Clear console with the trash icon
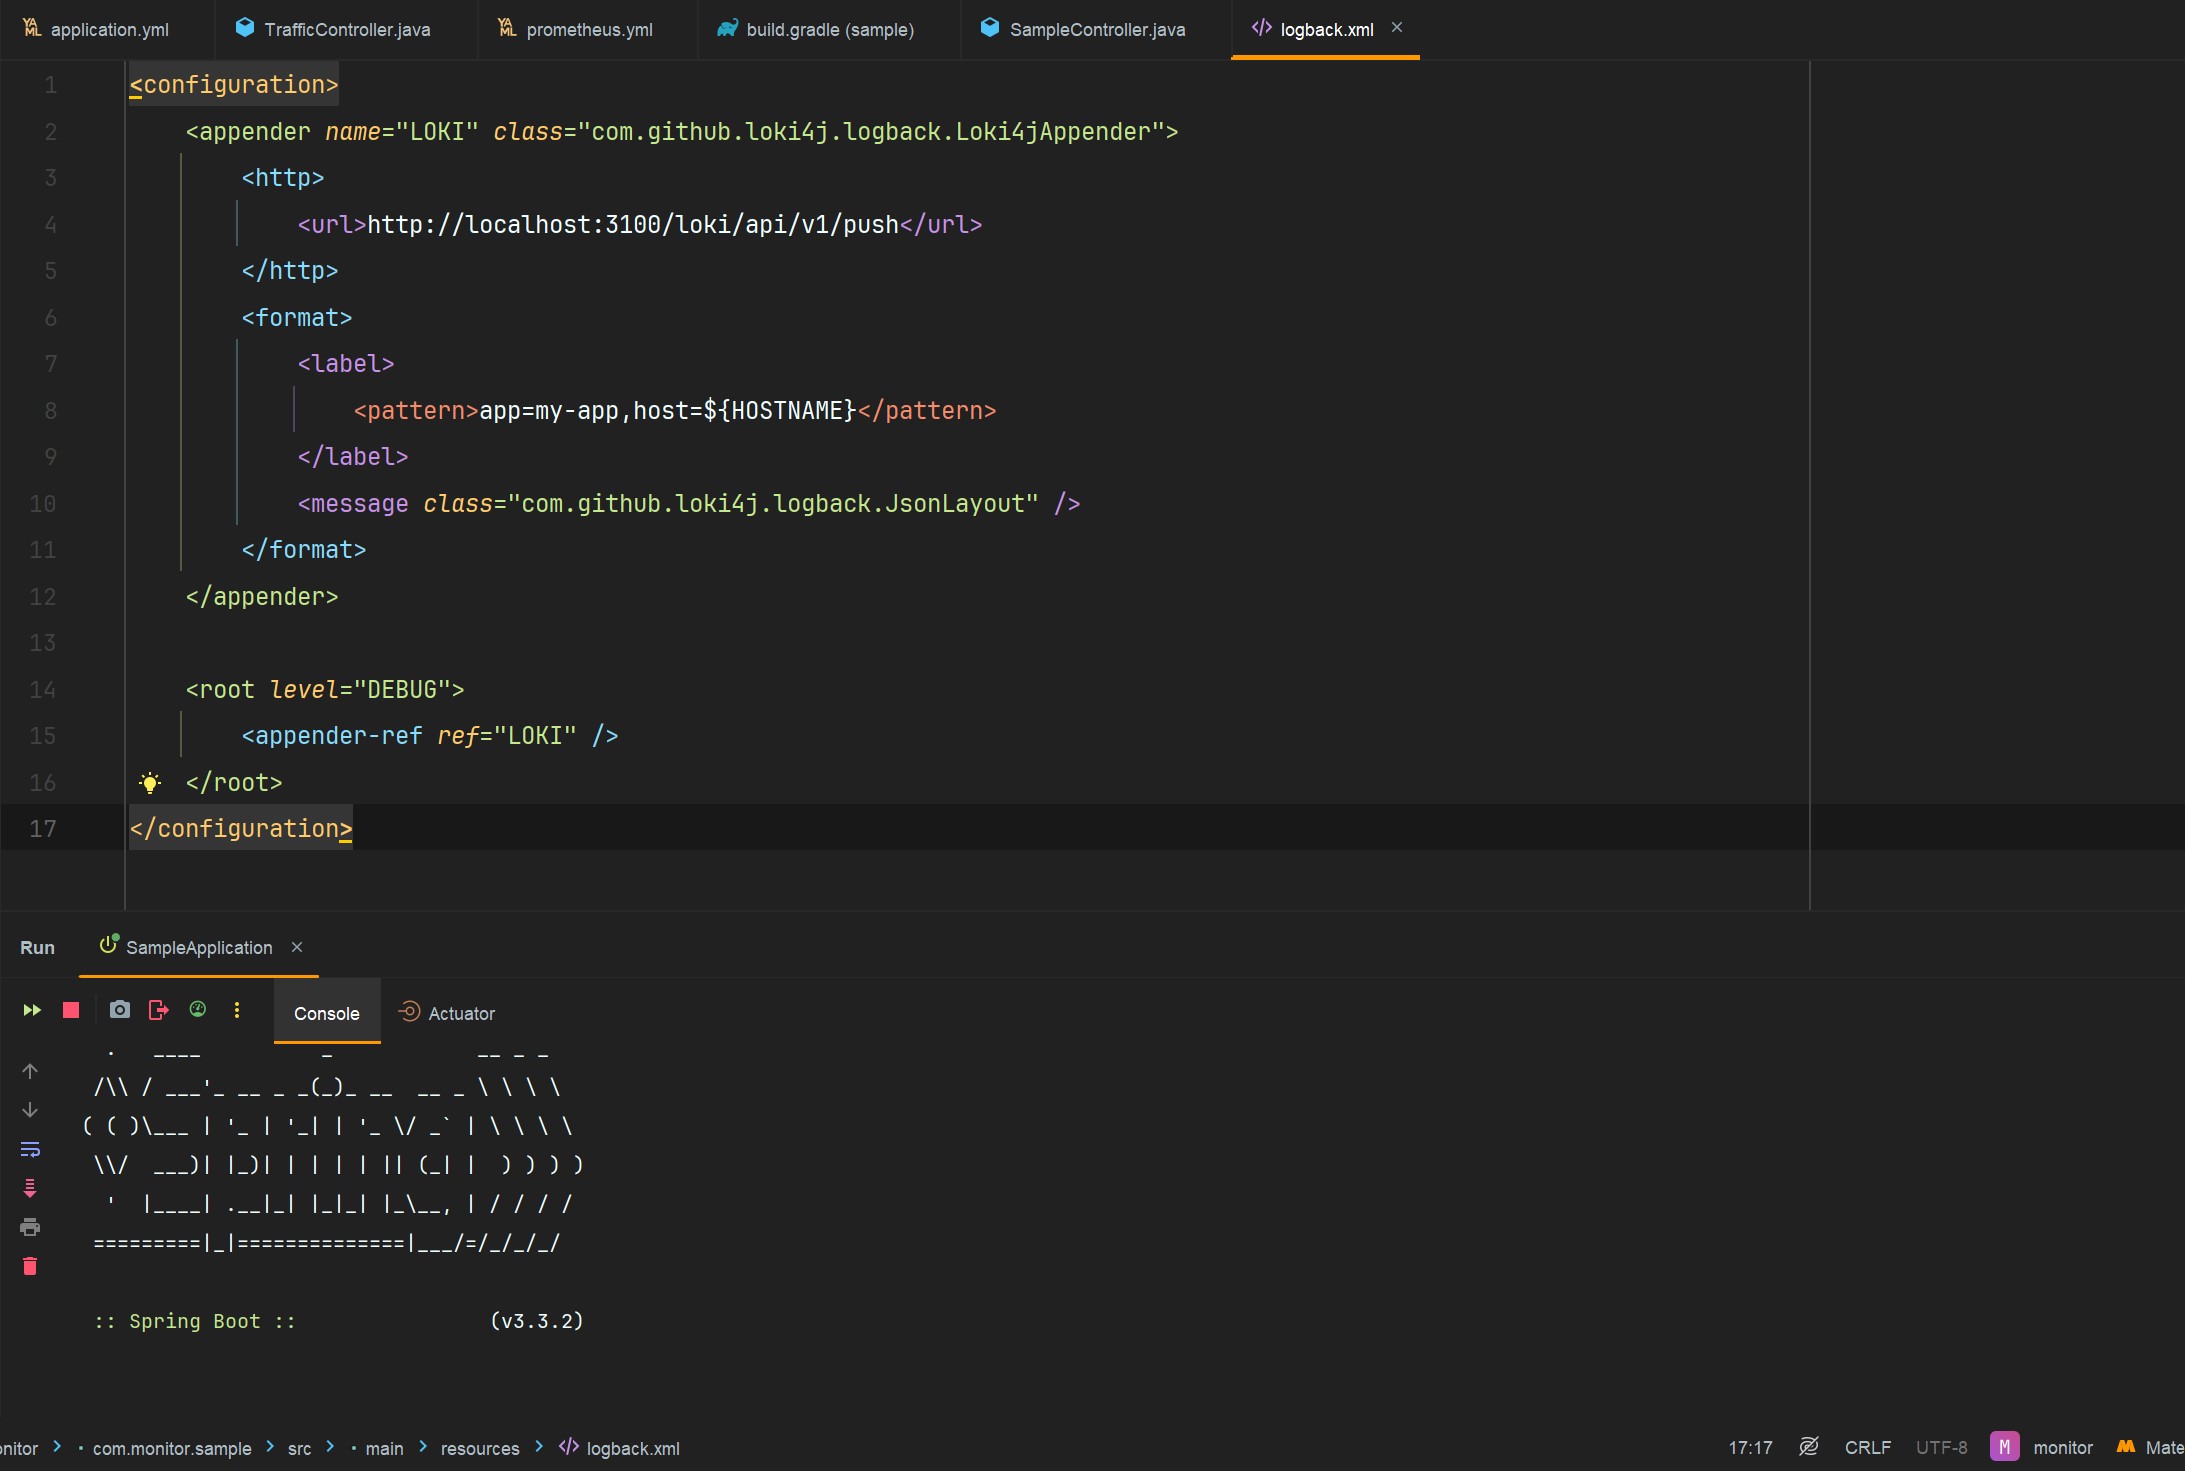This screenshot has width=2185, height=1471. click(x=30, y=1267)
